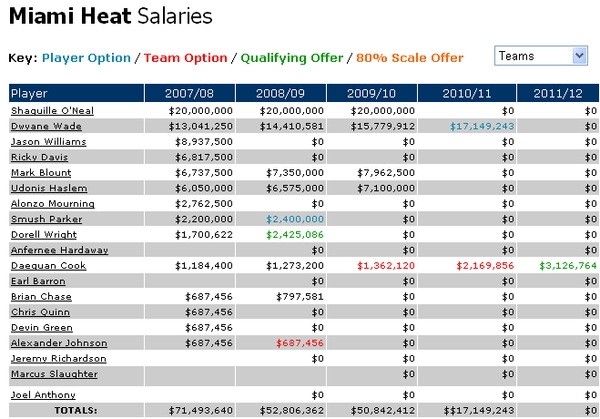Click 80% Scale Offer in the key
This screenshot has height=419, width=600.
click(410, 58)
